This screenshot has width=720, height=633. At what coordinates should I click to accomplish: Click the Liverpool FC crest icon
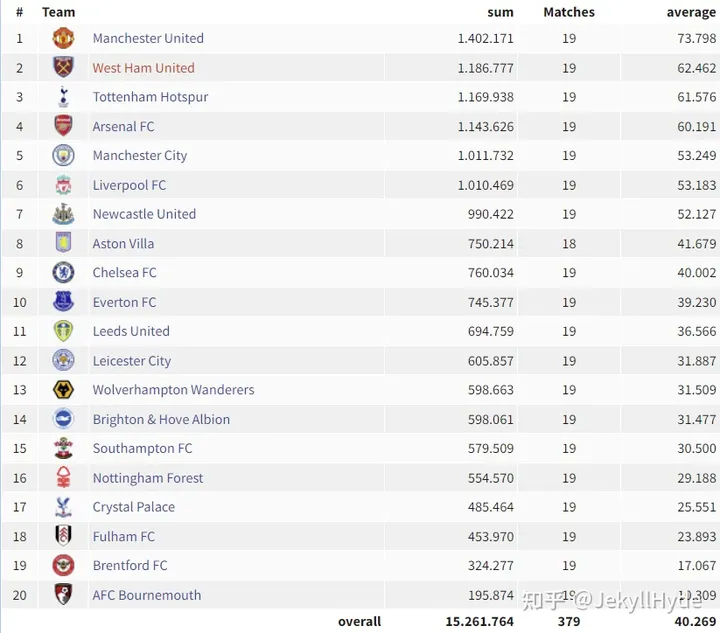pyautogui.click(x=63, y=185)
